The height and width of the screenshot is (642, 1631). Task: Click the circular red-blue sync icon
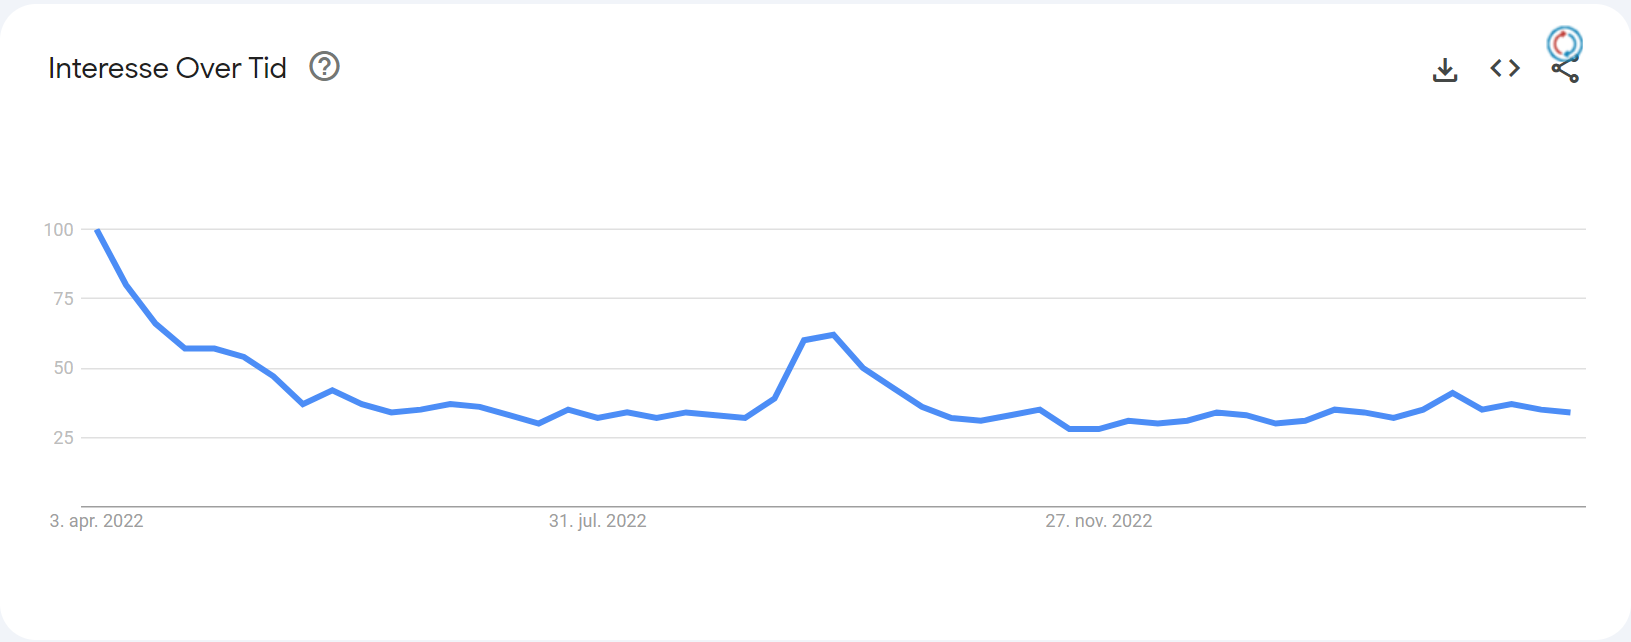click(1564, 43)
